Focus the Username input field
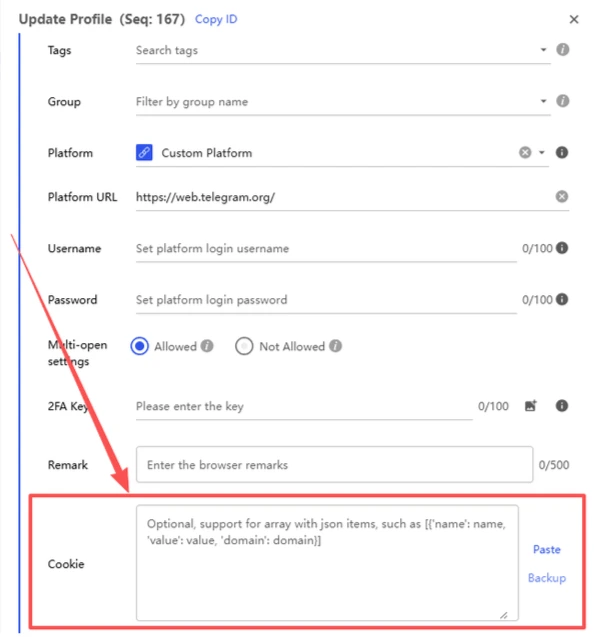 point(326,248)
